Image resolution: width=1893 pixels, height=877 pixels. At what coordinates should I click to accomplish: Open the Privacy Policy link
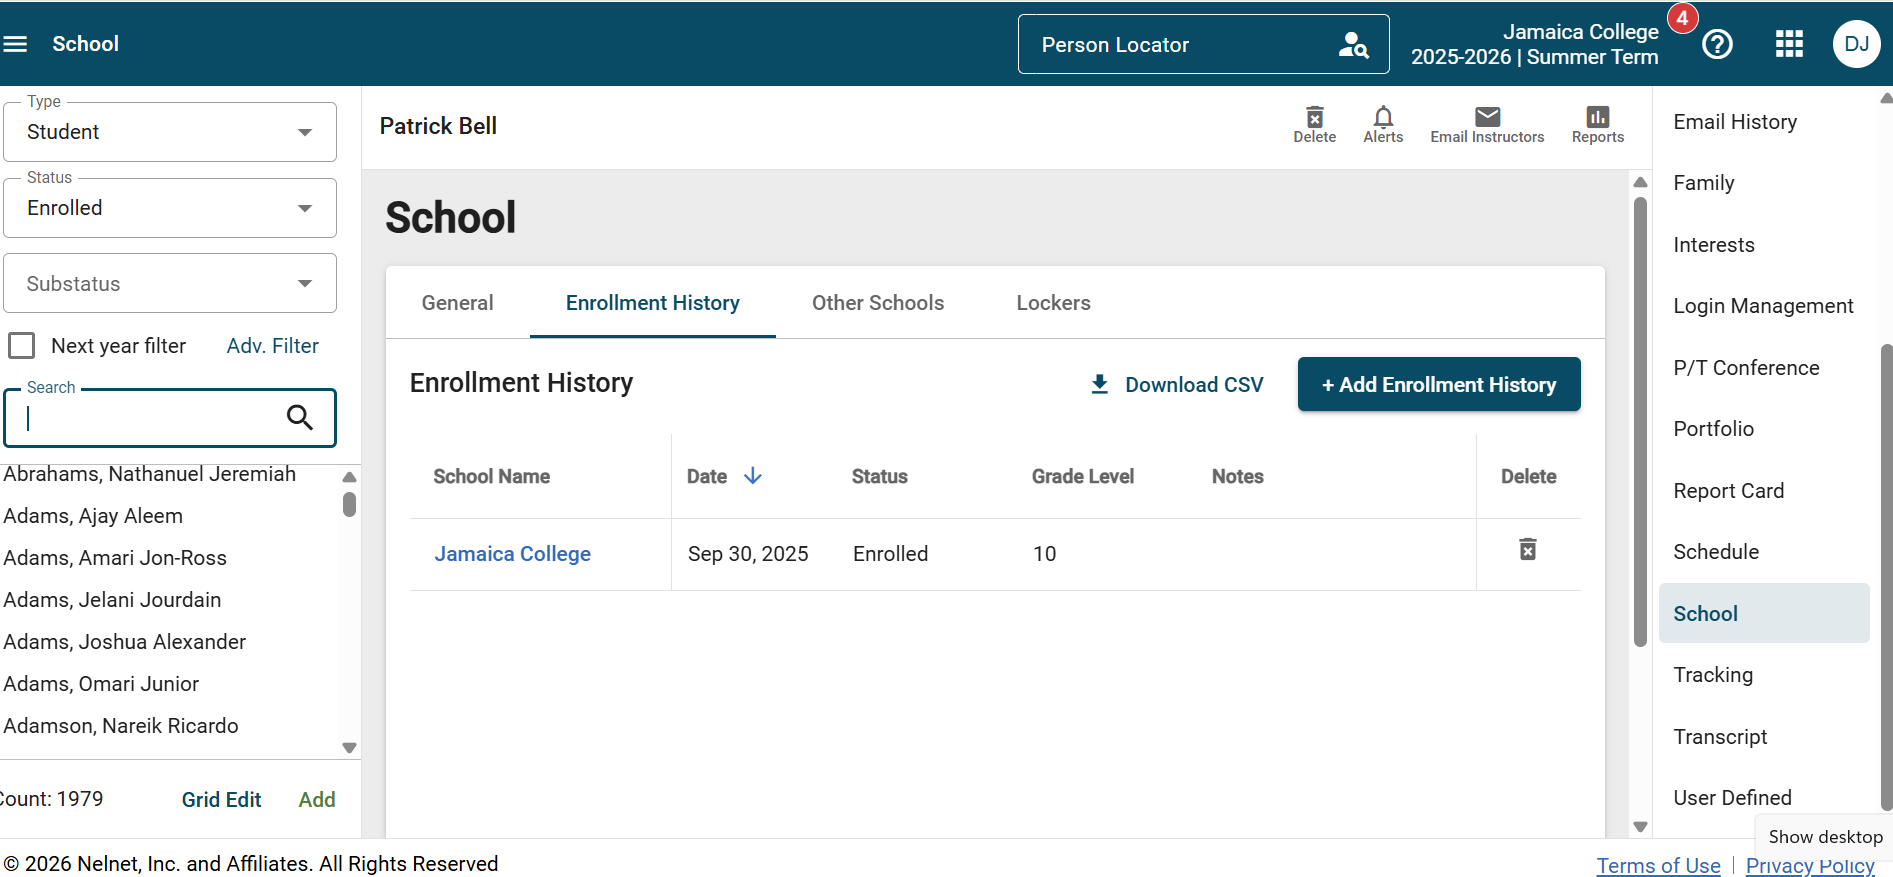pyautogui.click(x=1810, y=866)
